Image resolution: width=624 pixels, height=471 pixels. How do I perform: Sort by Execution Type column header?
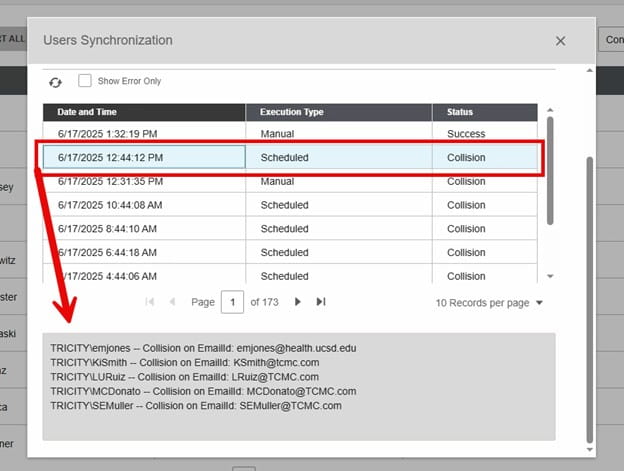pyautogui.click(x=338, y=112)
